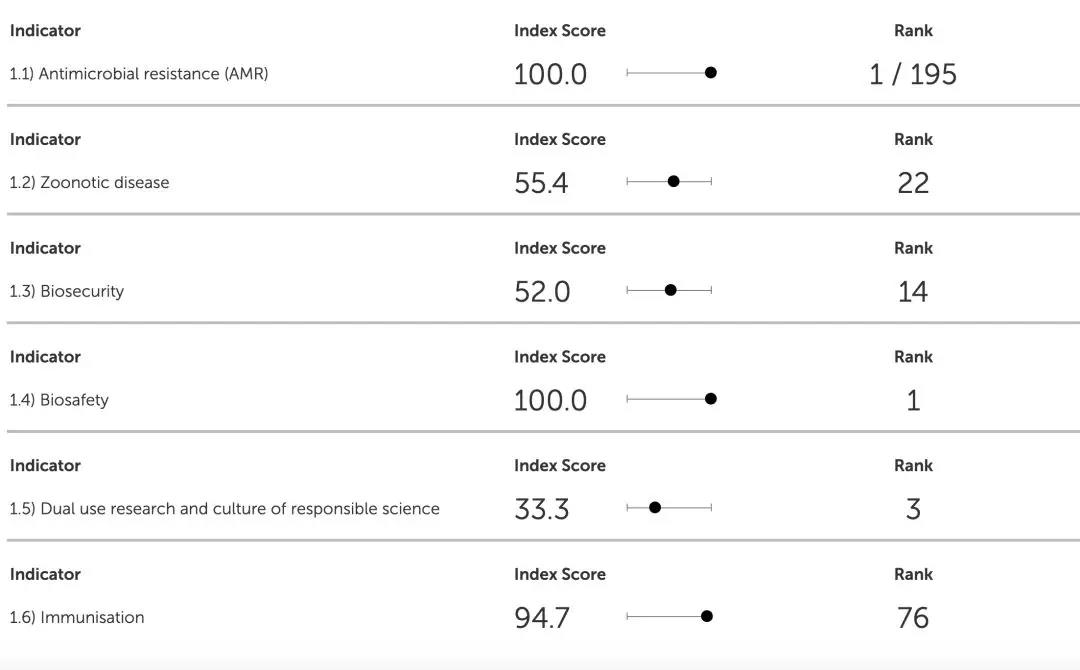The image size is (1080, 670).
Task: Click the Biosecurity rank value 14
Action: pyautogui.click(x=913, y=292)
